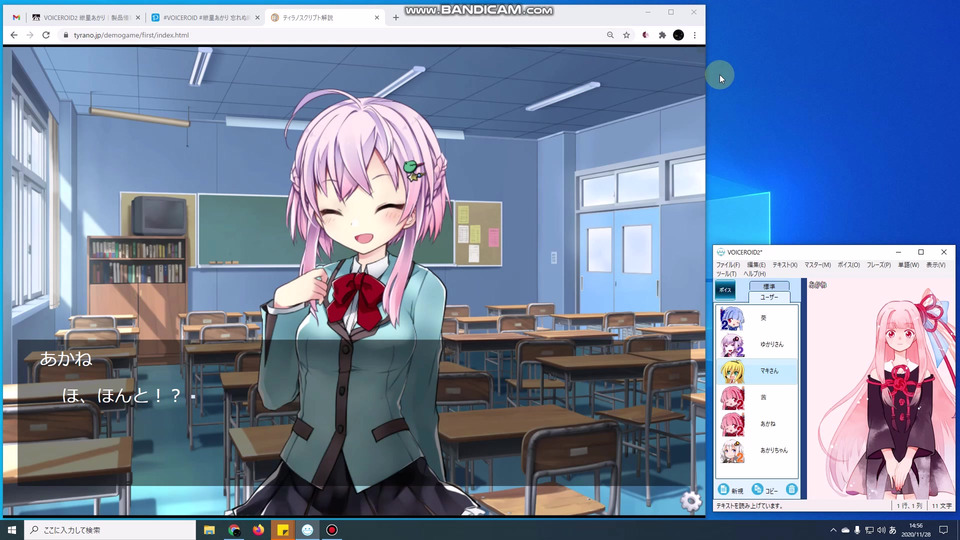Go forward in Chrome browser
The image size is (960, 540).
29,35
